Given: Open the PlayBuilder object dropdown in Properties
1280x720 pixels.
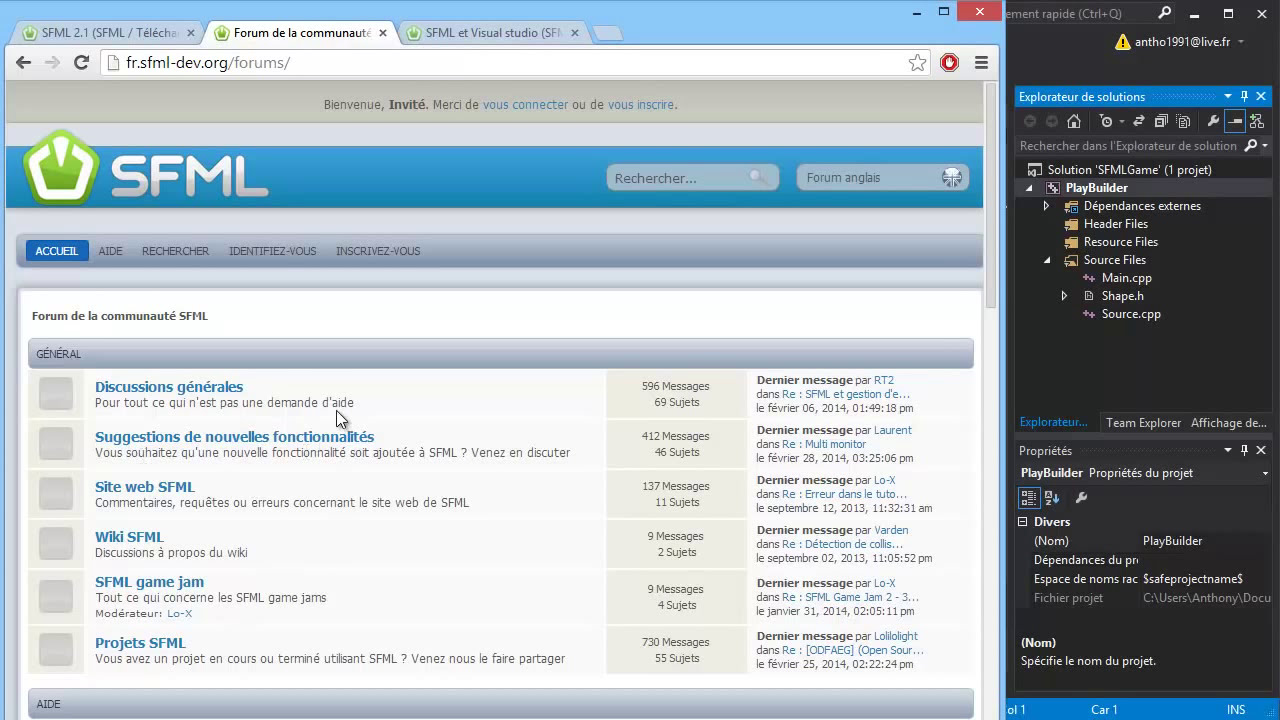Looking at the screenshot, I should (x=1265, y=473).
